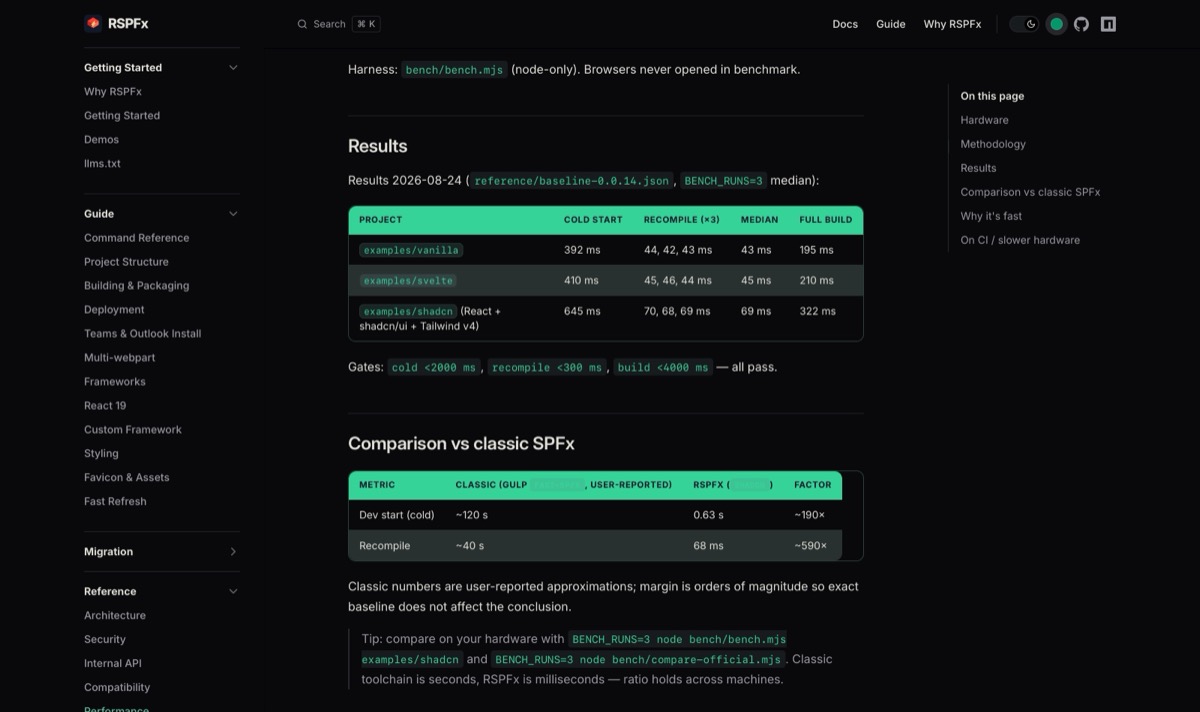1200x712 pixels.
Task: Open Custom Framework page
Action: 133,430
